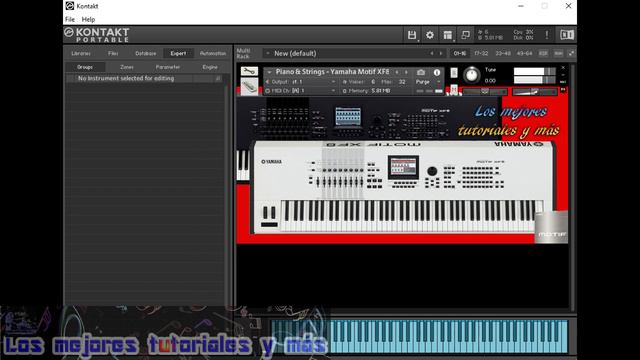
Task: Open the Help menu
Action: click(88, 19)
